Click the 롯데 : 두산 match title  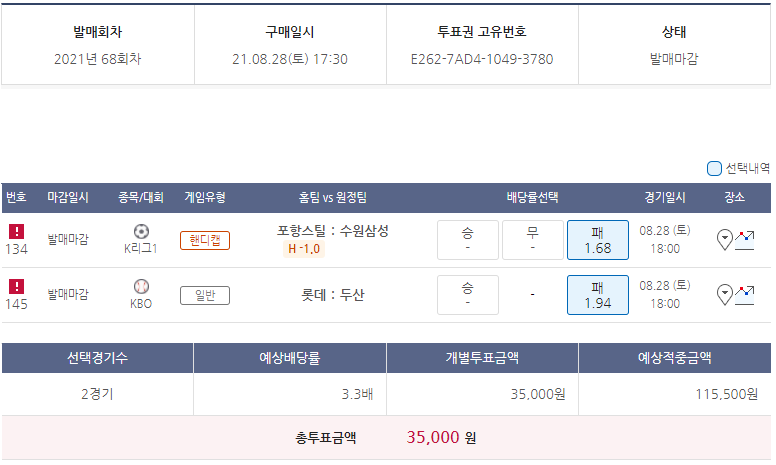click(333, 295)
